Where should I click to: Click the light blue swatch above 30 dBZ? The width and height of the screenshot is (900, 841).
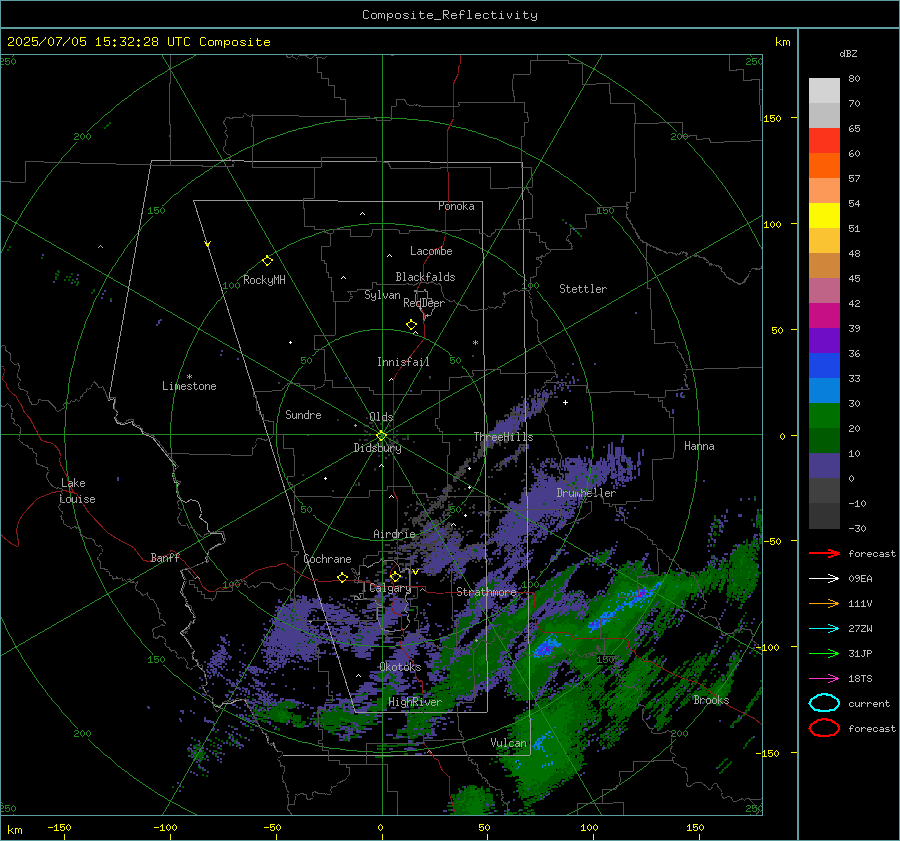click(824, 390)
